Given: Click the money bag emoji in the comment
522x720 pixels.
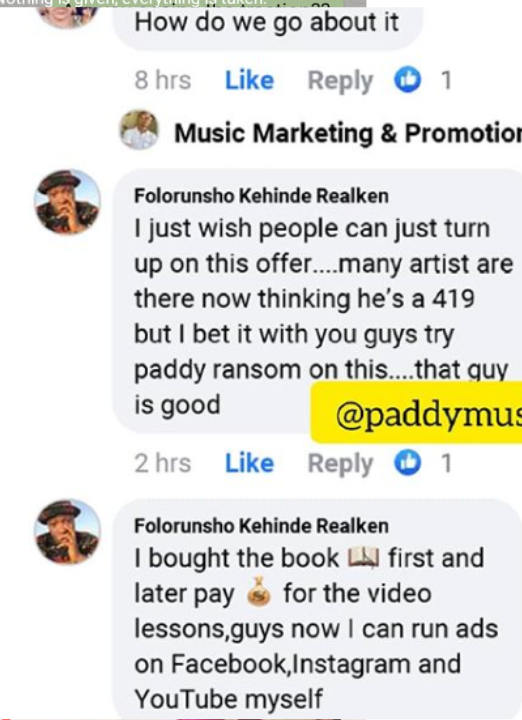Looking at the screenshot, I should click(x=259, y=595).
